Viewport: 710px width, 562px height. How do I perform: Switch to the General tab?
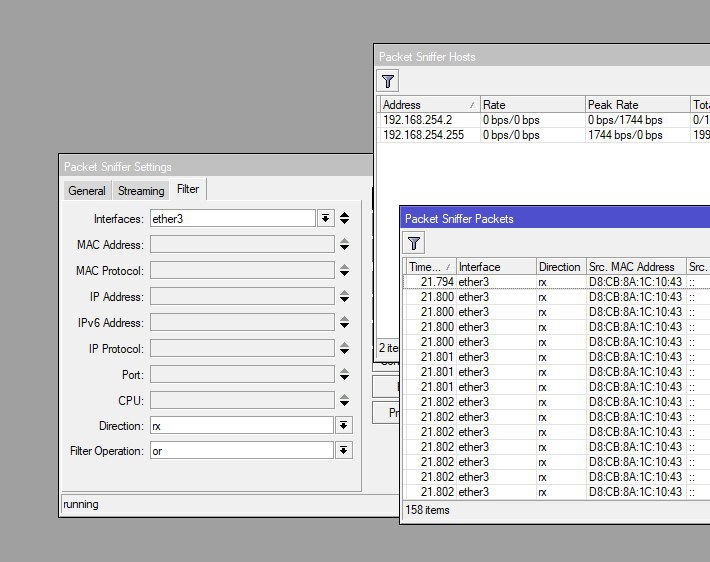pyautogui.click(x=86, y=191)
